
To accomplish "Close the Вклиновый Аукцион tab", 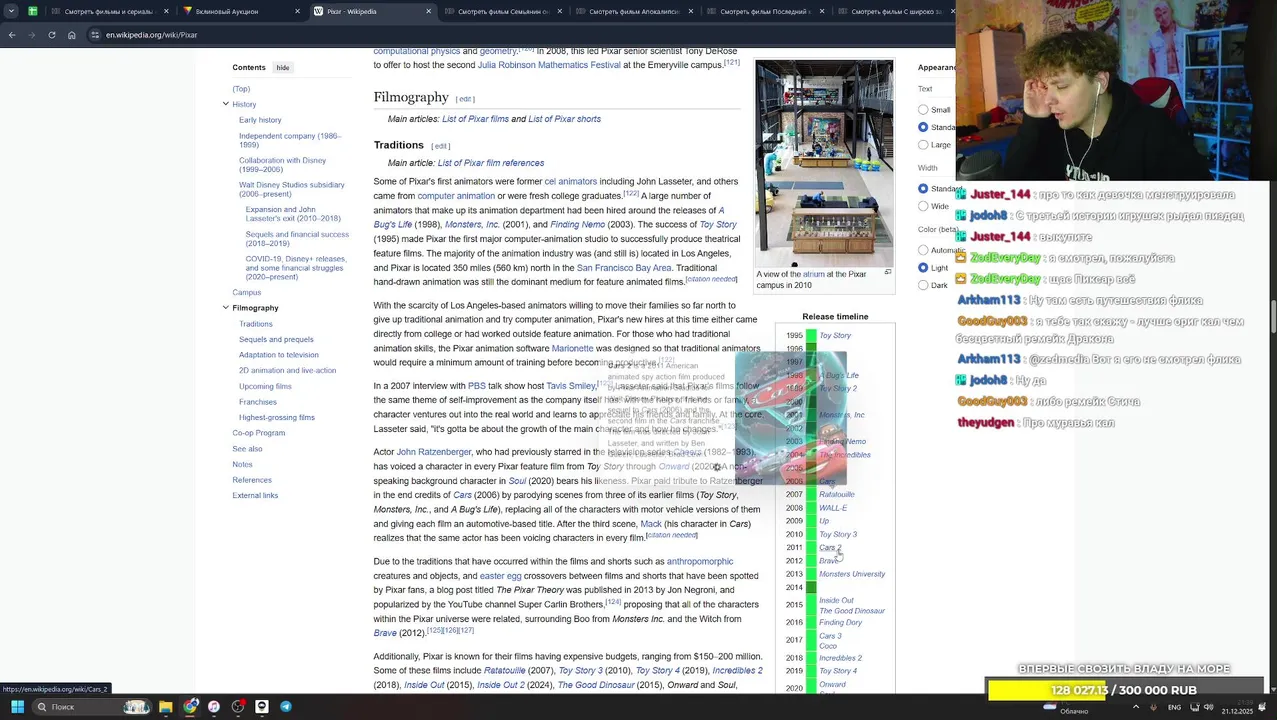I will [x=297, y=12].
